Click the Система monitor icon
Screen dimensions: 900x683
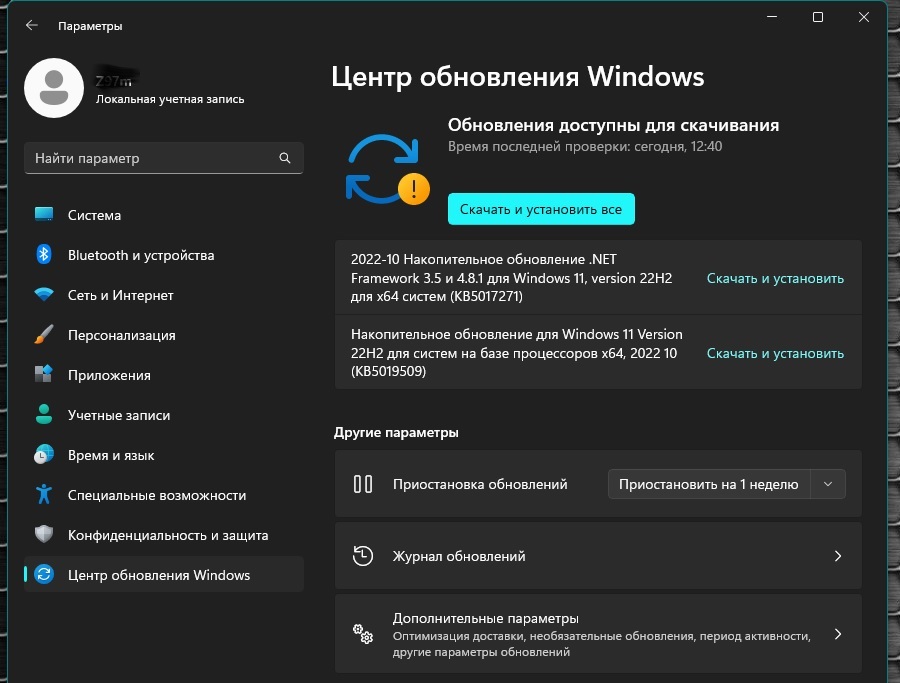click(44, 215)
